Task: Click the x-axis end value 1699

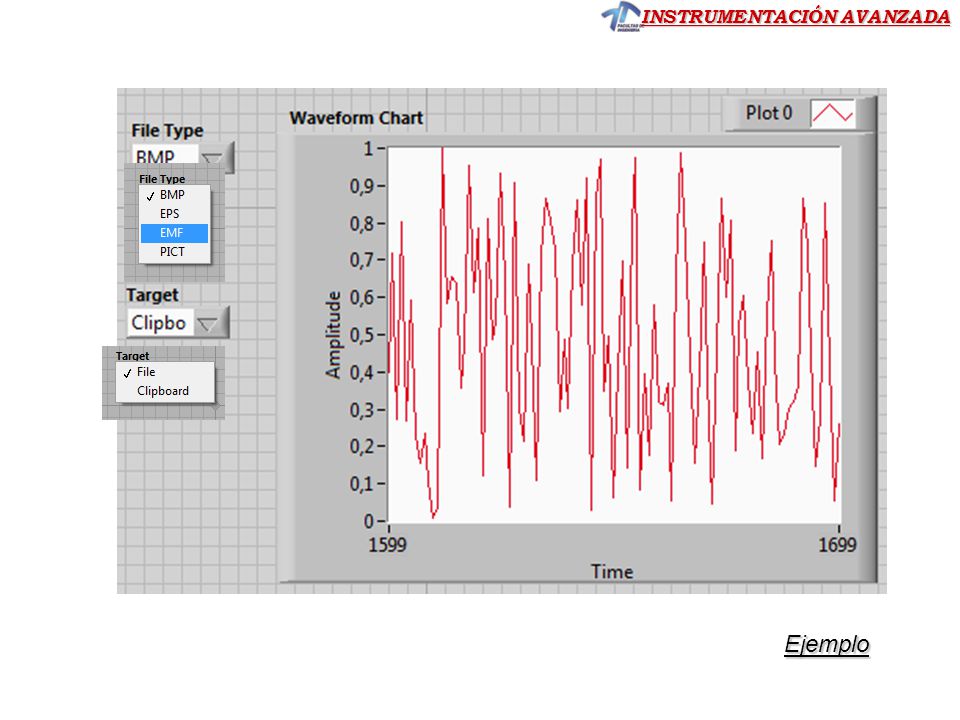Action: coord(837,544)
